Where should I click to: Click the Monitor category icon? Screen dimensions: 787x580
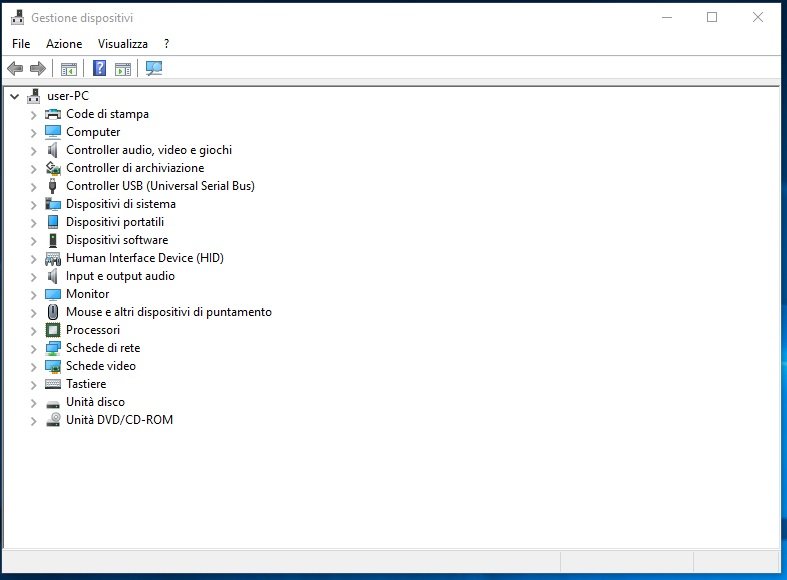point(53,294)
